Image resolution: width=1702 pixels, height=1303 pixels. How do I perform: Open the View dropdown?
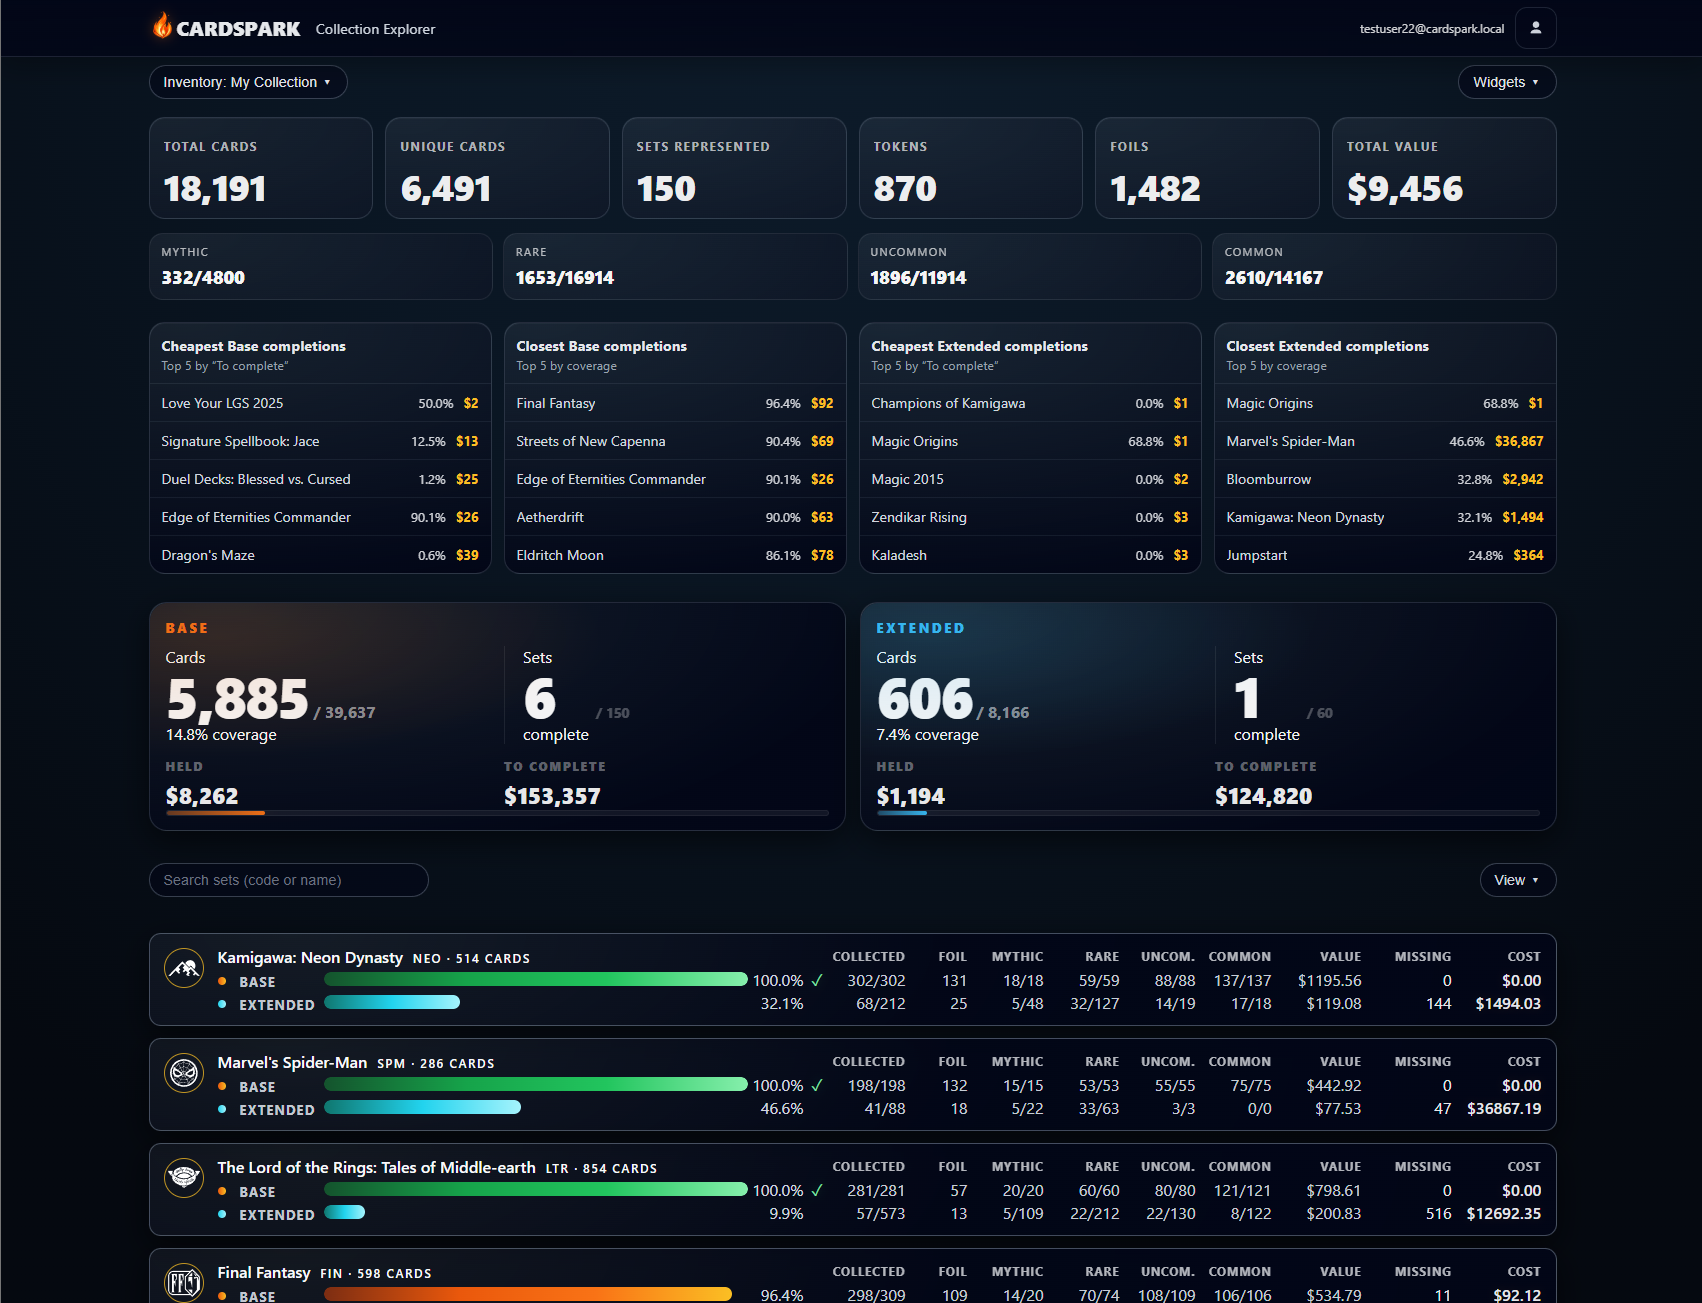point(1516,880)
